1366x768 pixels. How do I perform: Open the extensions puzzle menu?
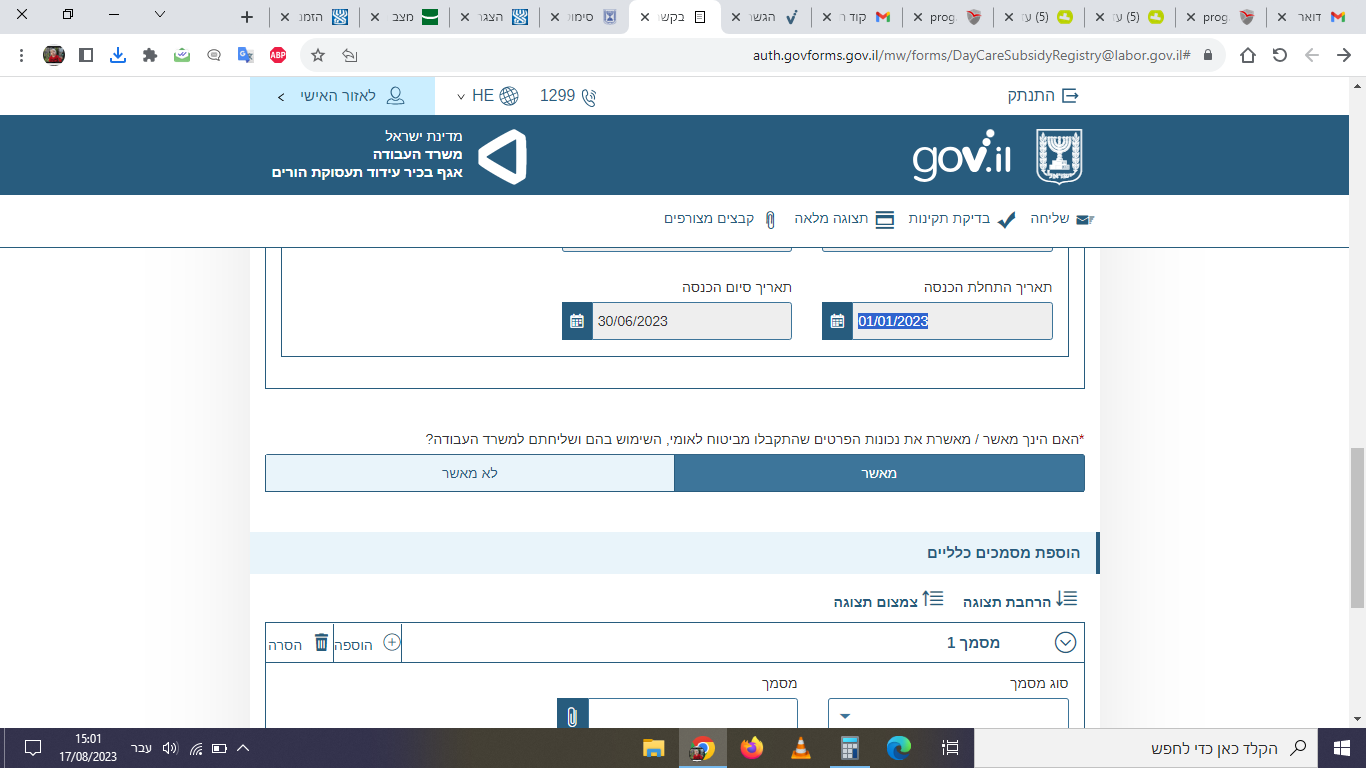coord(150,56)
